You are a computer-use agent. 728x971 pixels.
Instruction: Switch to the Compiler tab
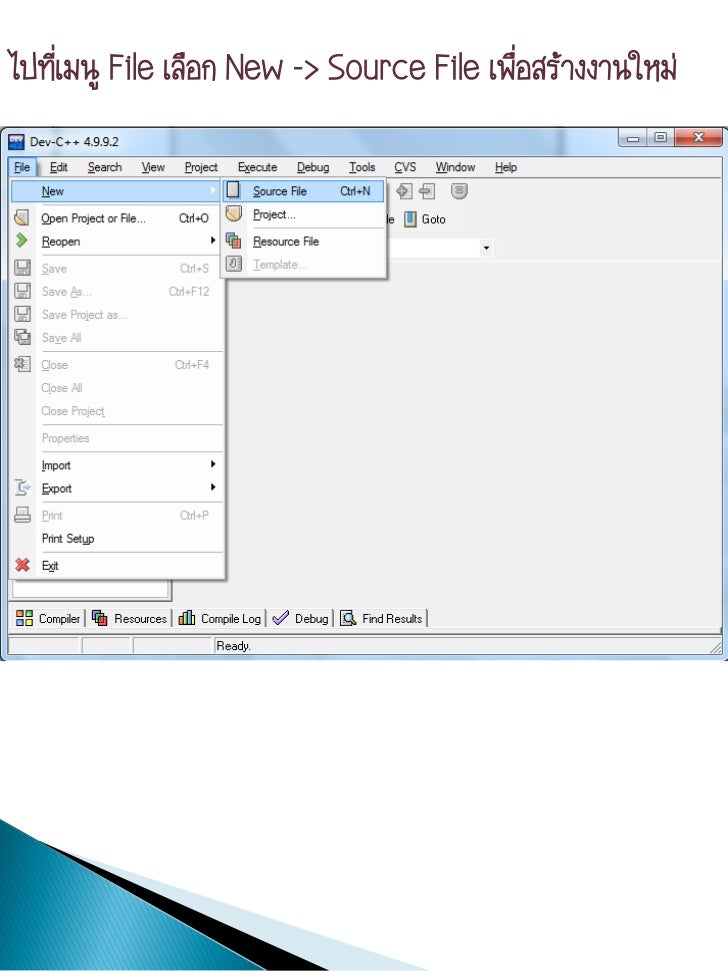tap(48, 618)
